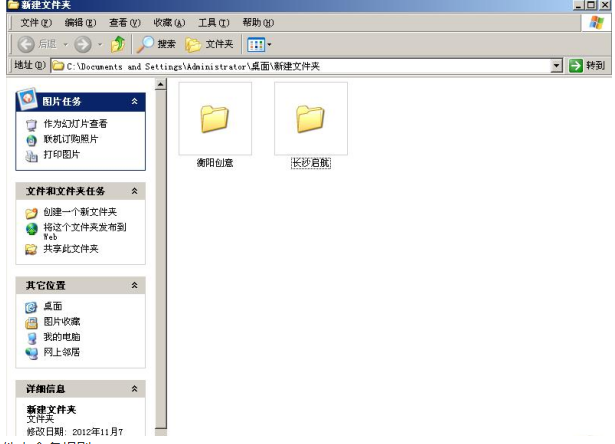Click the 长沙启航 folder name label
The image size is (615, 444).
coord(311,163)
